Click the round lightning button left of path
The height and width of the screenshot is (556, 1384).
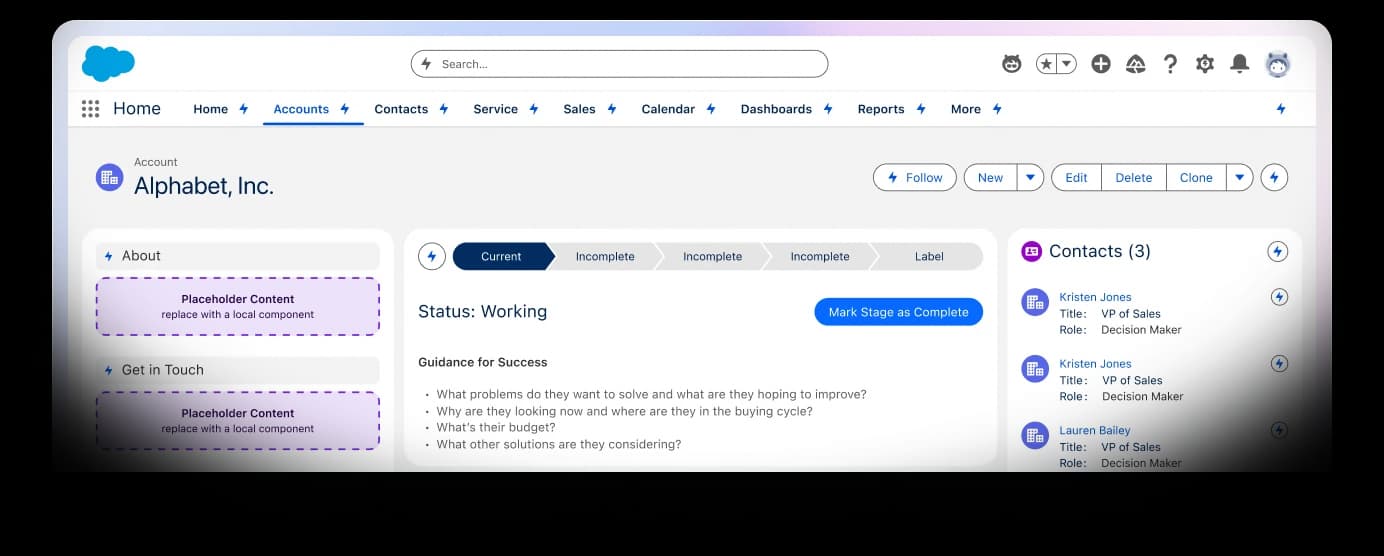431,256
